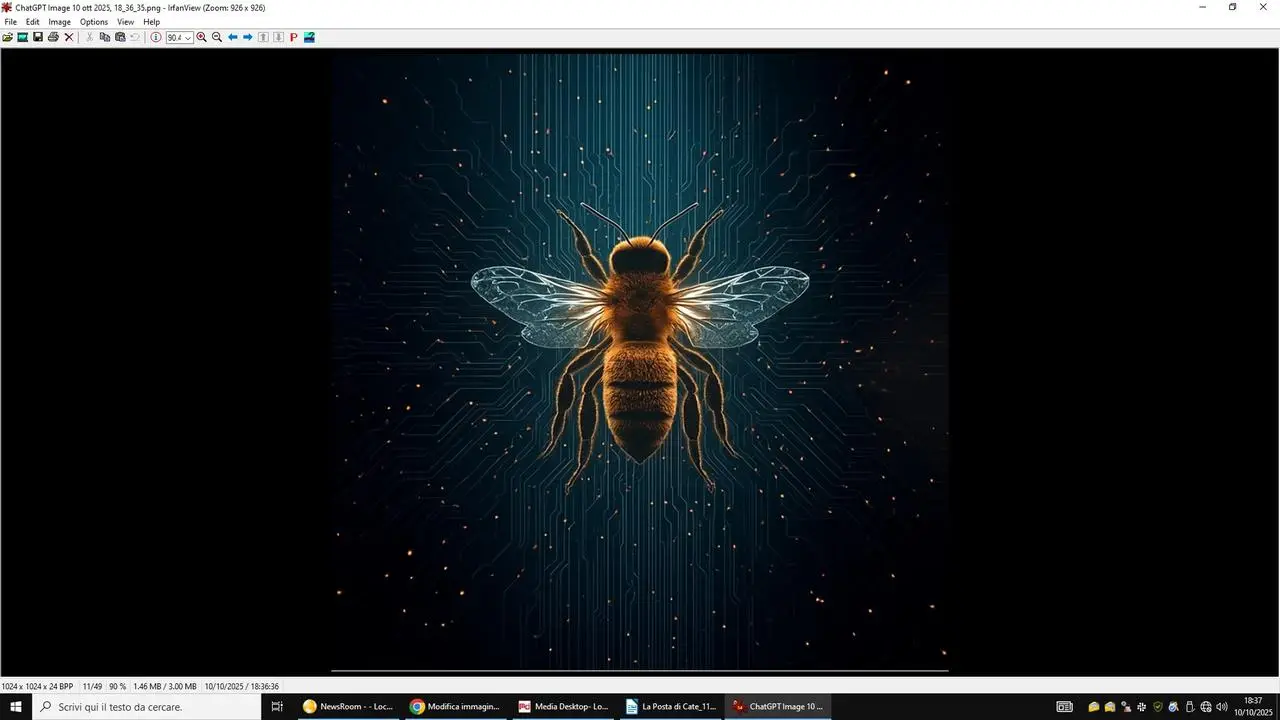Open the Image menu
This screenshot has height=720, width=1280.
pos(60,22)
